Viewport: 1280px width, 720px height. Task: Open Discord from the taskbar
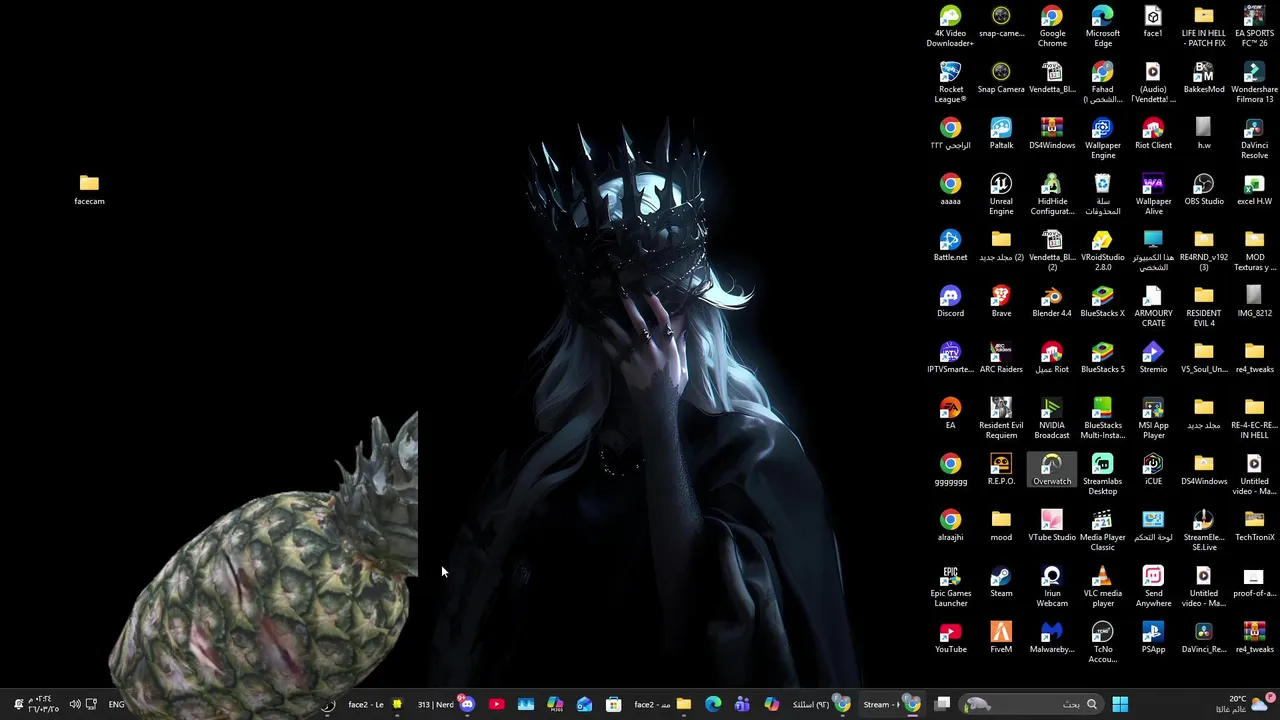tap(467, 704)
